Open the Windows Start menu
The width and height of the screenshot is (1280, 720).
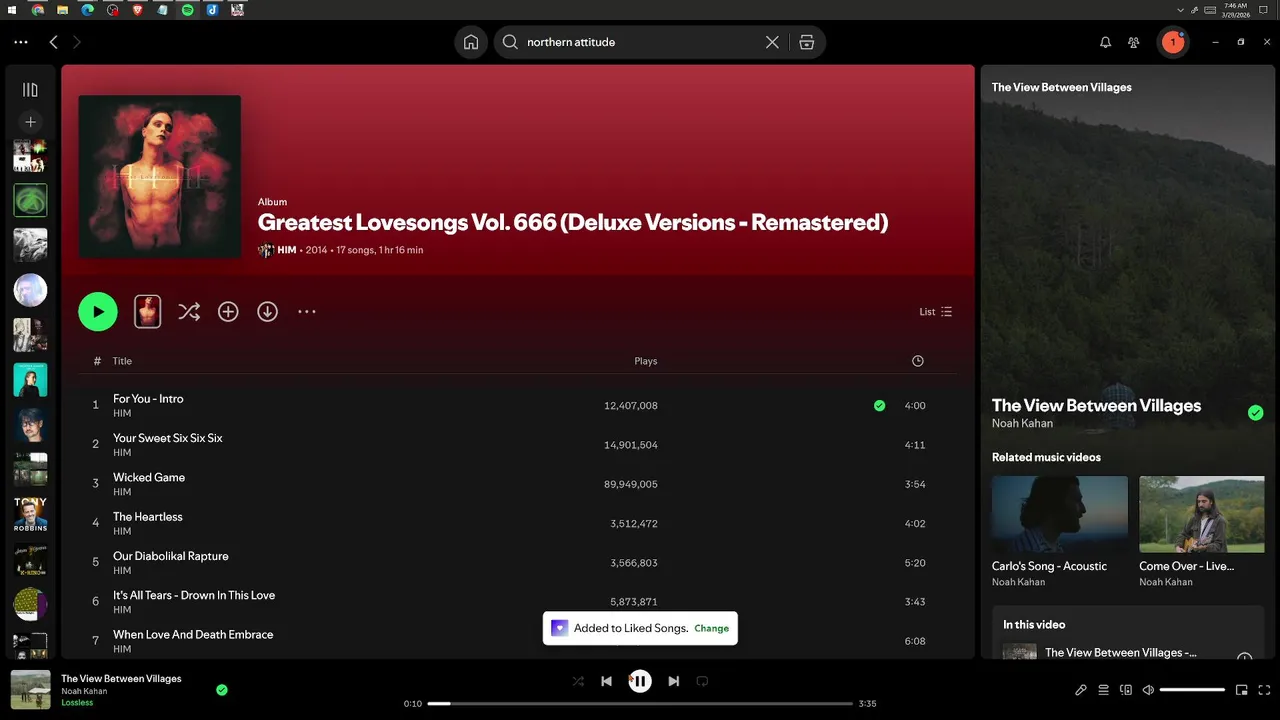click(12, 10)
